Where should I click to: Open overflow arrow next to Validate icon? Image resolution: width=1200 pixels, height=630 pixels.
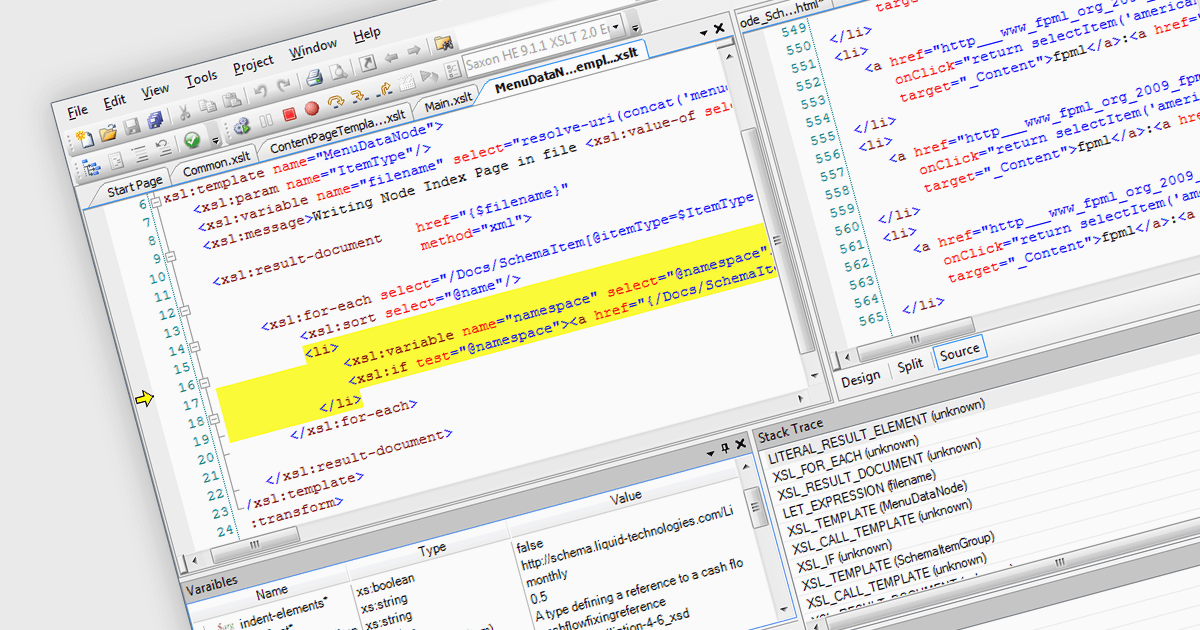(215, 141)
